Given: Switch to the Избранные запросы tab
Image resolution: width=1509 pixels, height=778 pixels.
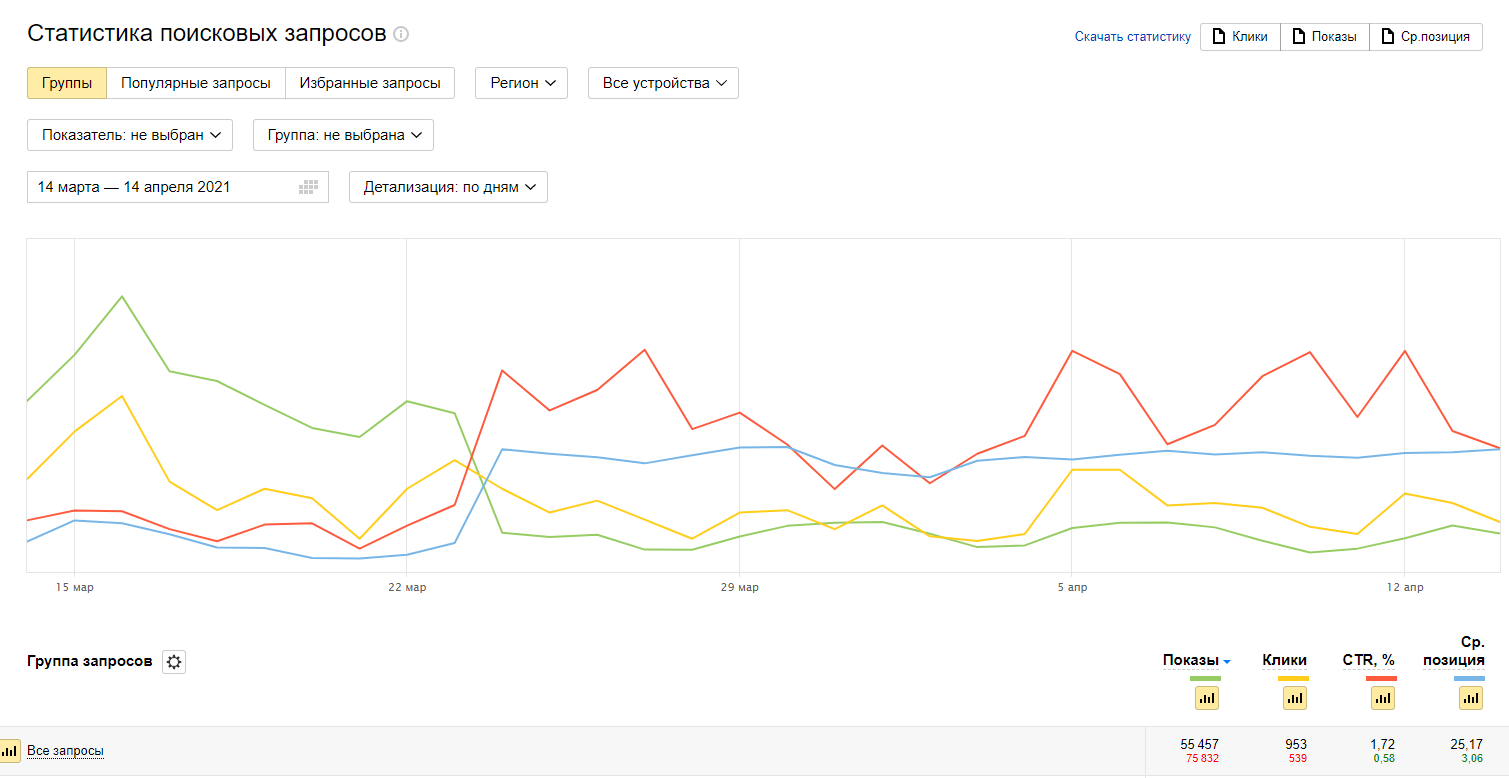Looking at the screenshot, I should [x=370, y=83].
